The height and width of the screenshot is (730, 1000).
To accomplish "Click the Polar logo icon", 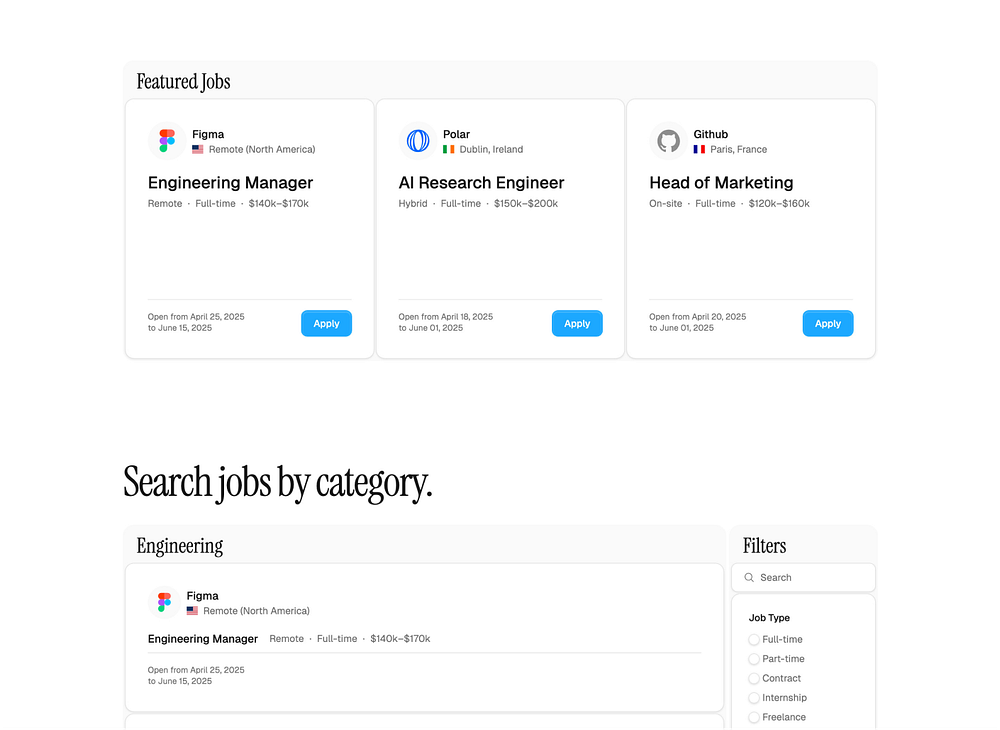I will [x=418, y=141].
